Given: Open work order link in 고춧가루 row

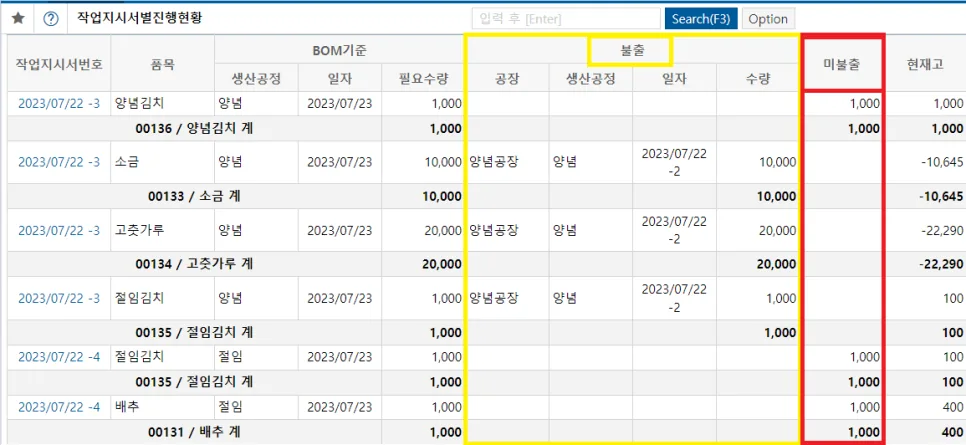Looking at the screenshot, I should (x=59, y=231).
